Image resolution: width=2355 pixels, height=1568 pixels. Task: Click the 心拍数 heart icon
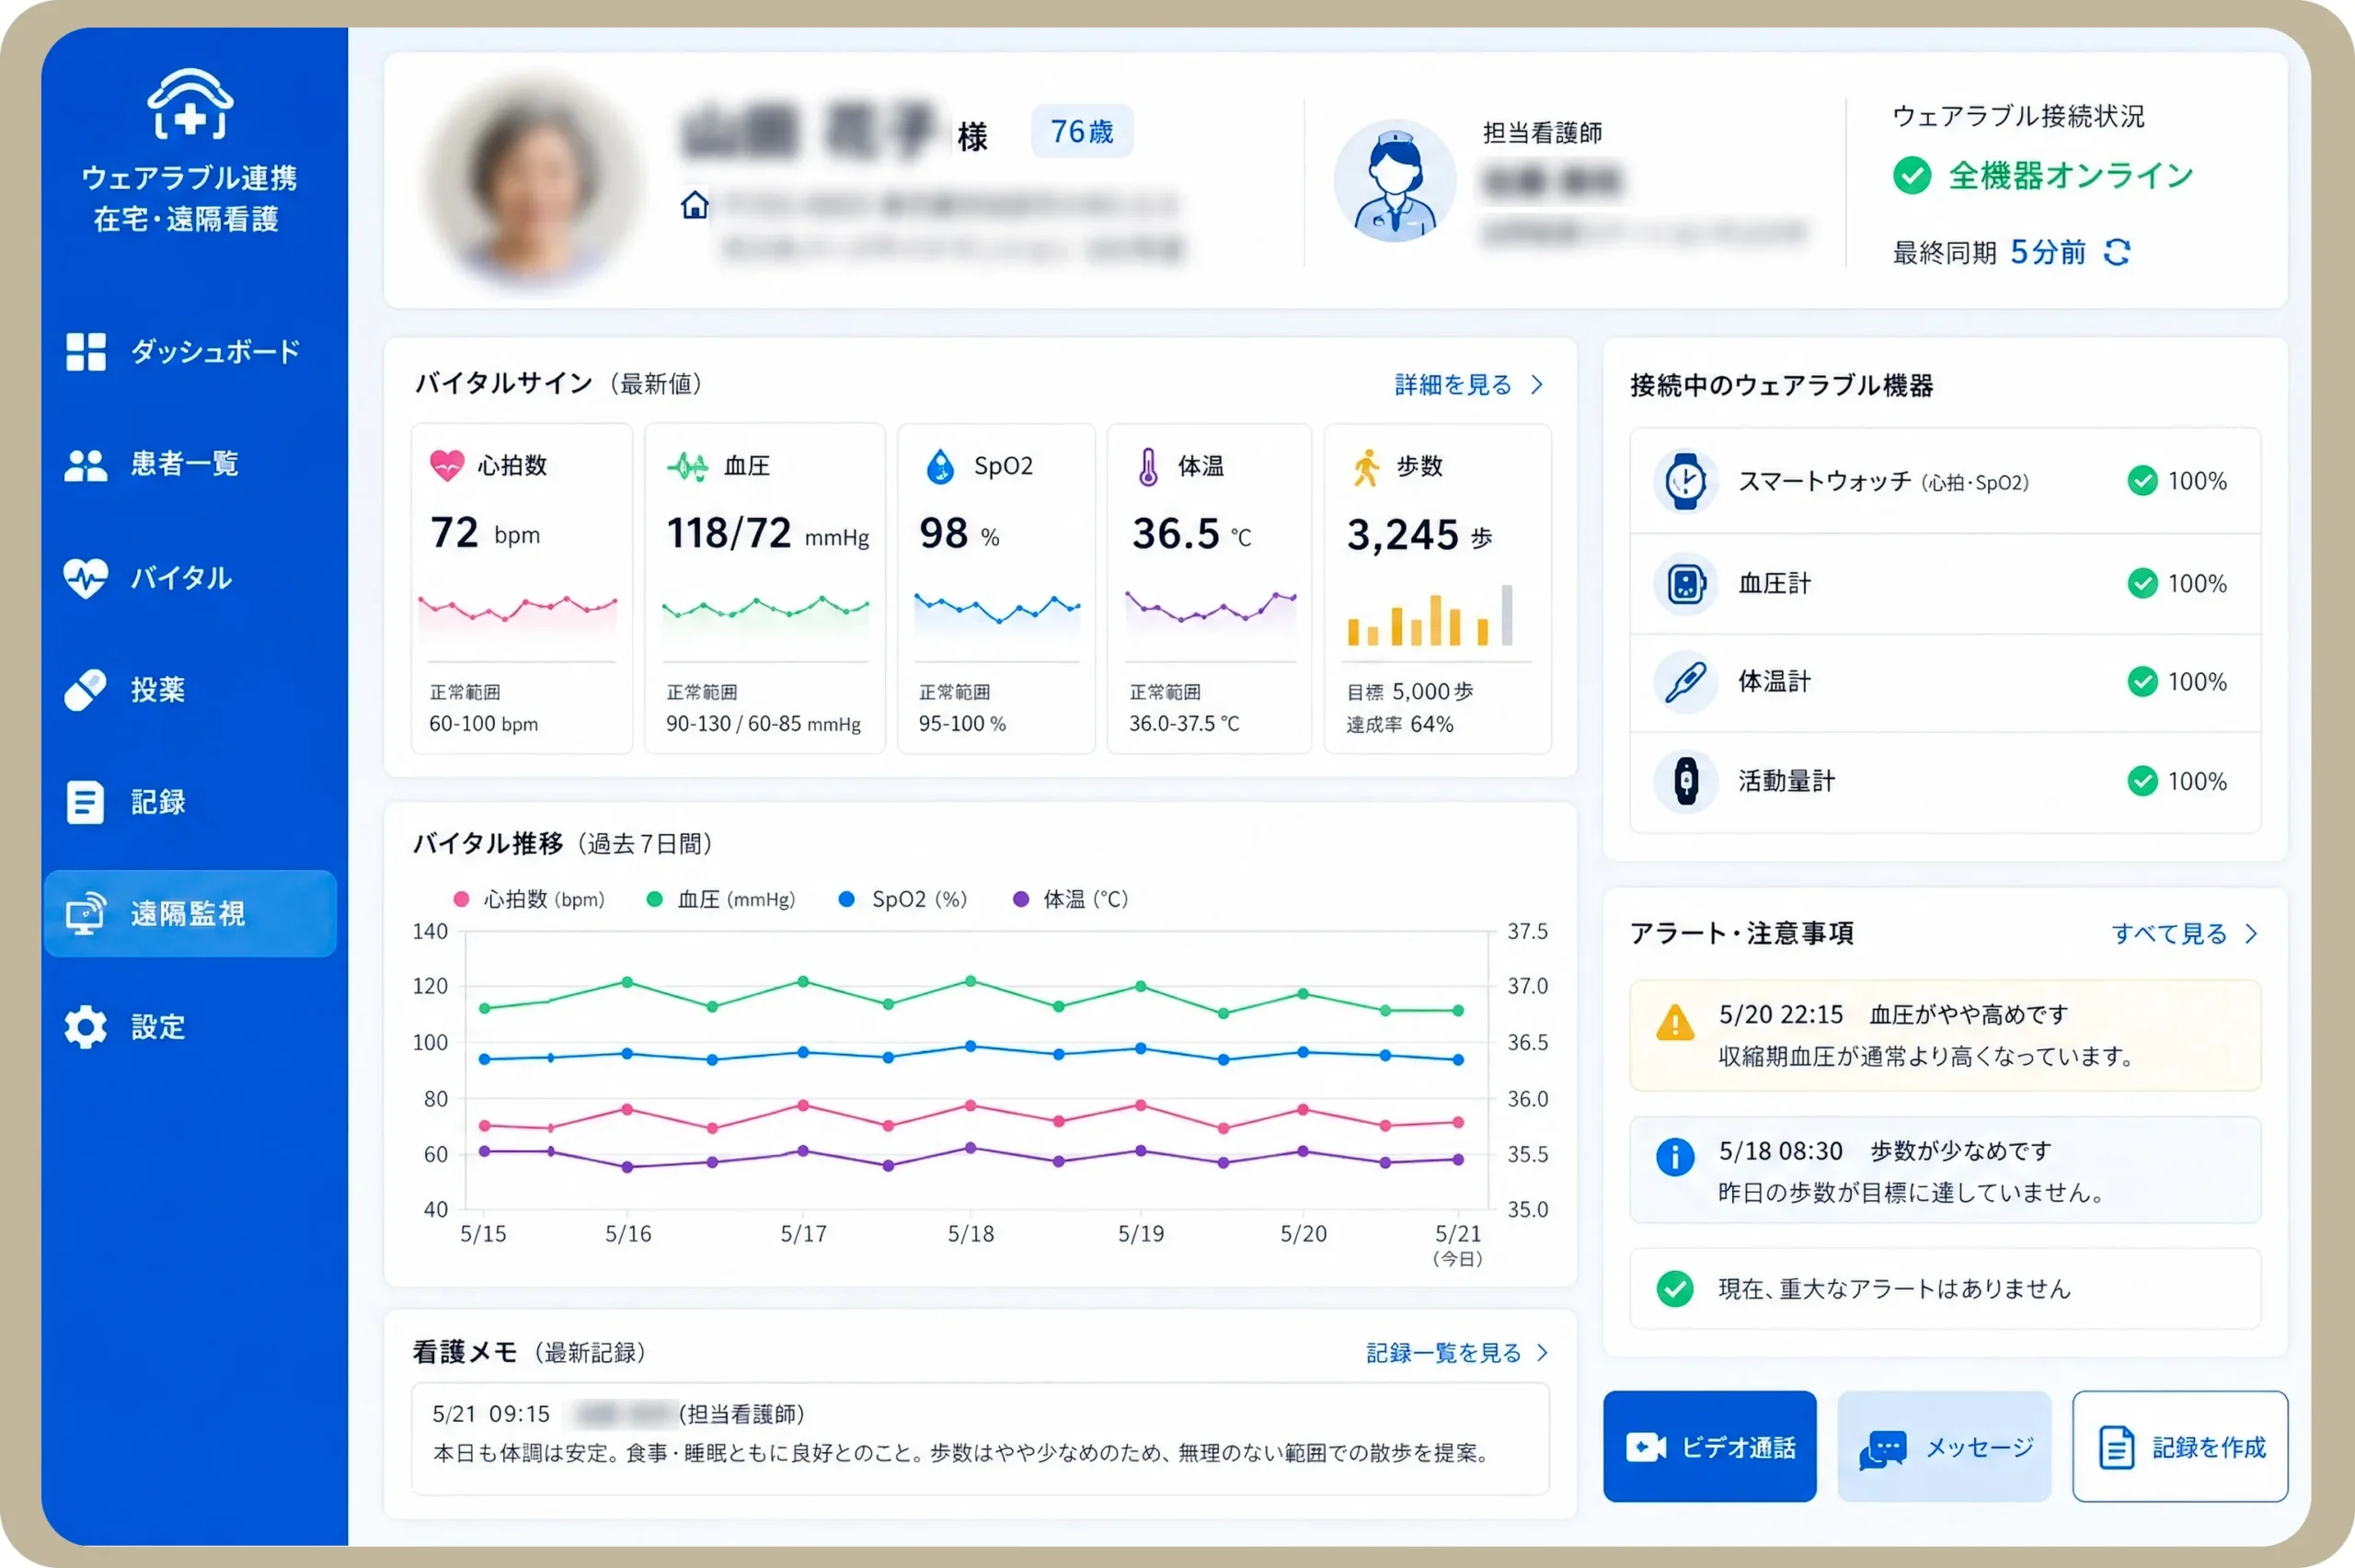(447, 465)
